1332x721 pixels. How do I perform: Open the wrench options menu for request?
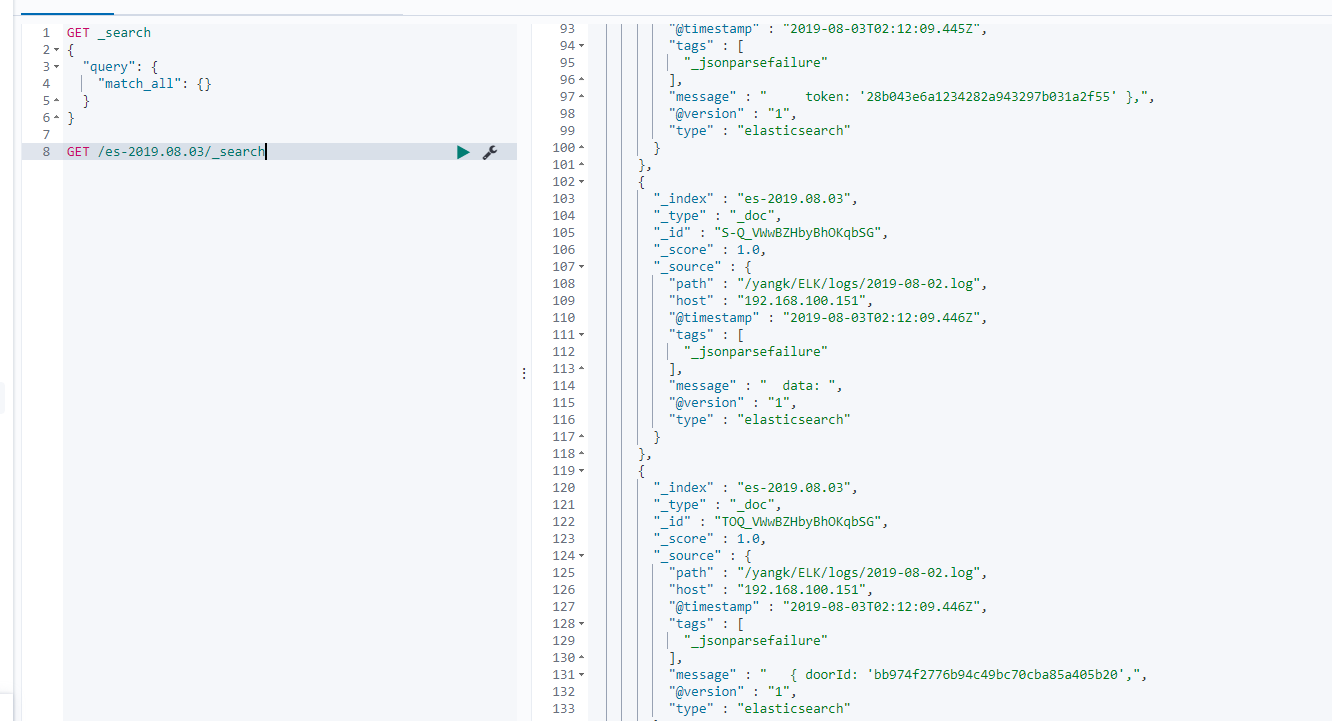[x=490, y=152]
